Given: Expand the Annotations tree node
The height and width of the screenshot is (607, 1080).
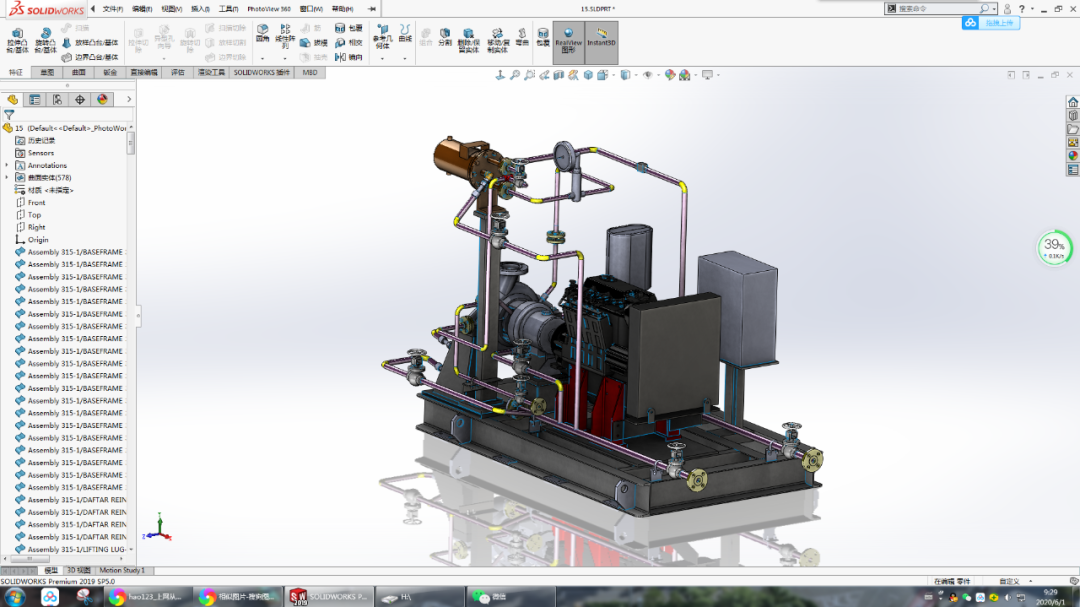Looking at the screenshot, I should click(x=7, y=165).
